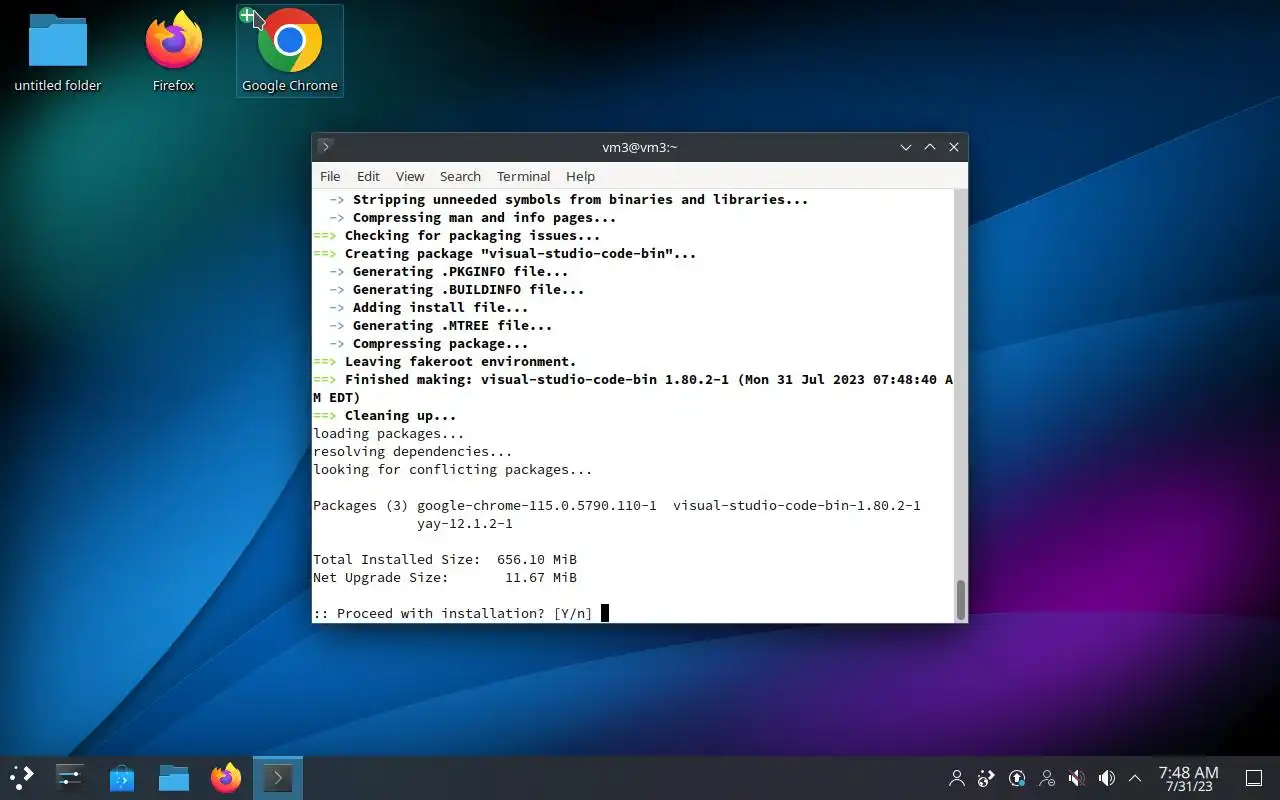Click the 'Cleaning up...' line

click(384, 415)
